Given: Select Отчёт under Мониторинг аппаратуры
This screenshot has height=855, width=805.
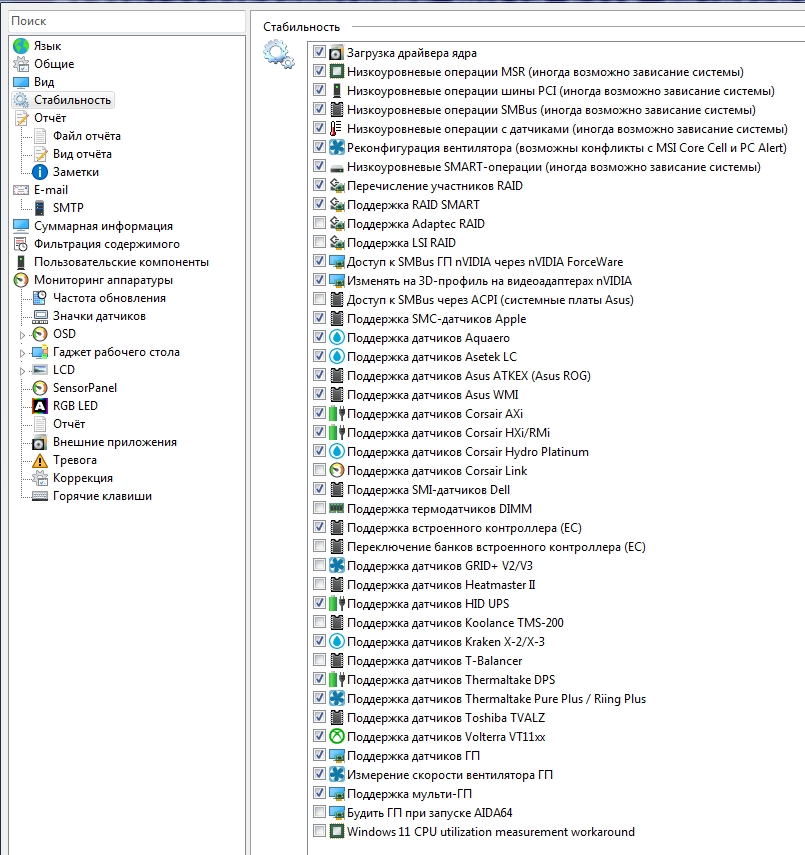Looking at the screenshot, I should (69, 424).
